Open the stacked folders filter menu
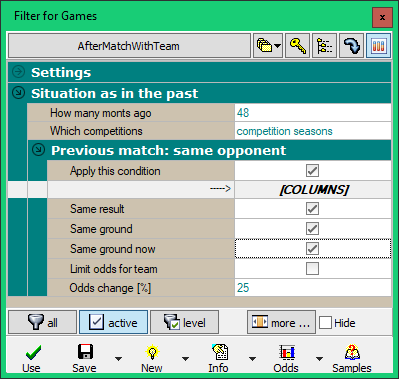This screenshot has width=399, height=379. (x=268, y=46)
